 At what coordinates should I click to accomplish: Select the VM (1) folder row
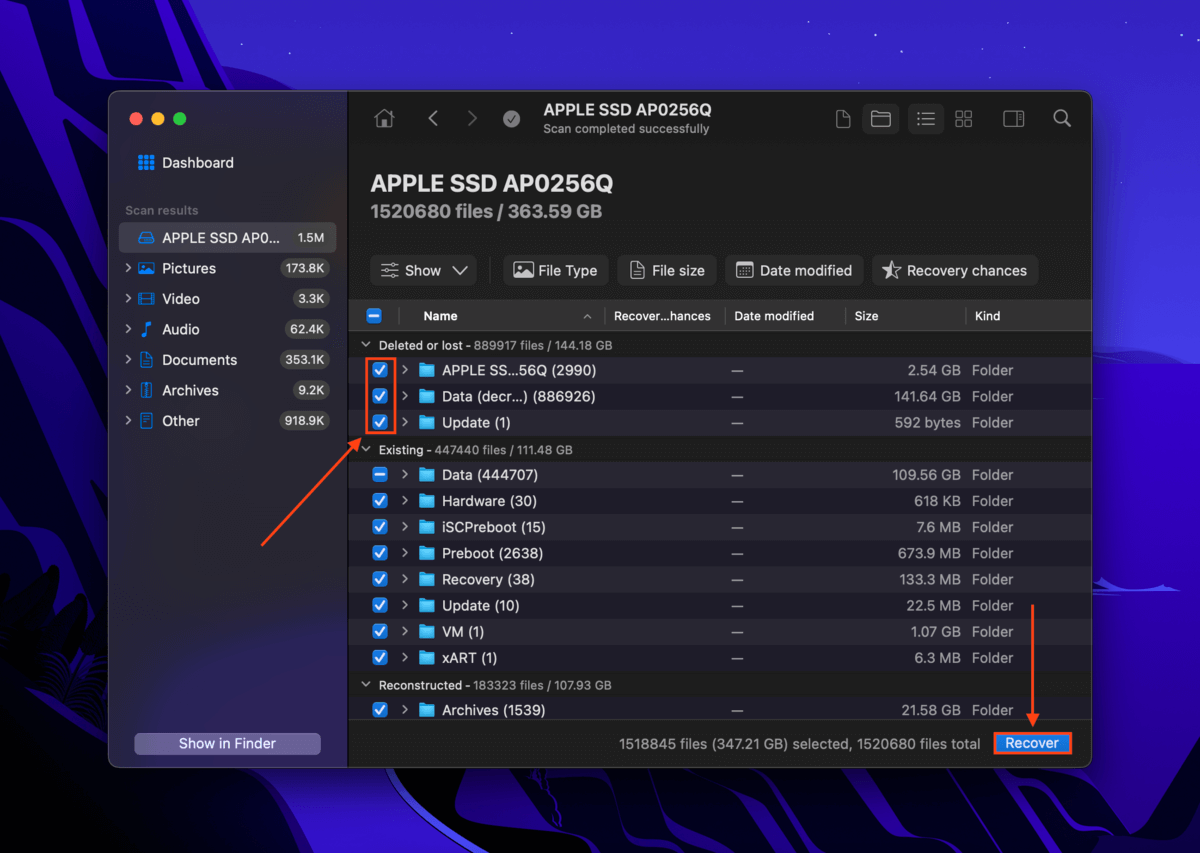pyautogui.click(x=720, y=631)
